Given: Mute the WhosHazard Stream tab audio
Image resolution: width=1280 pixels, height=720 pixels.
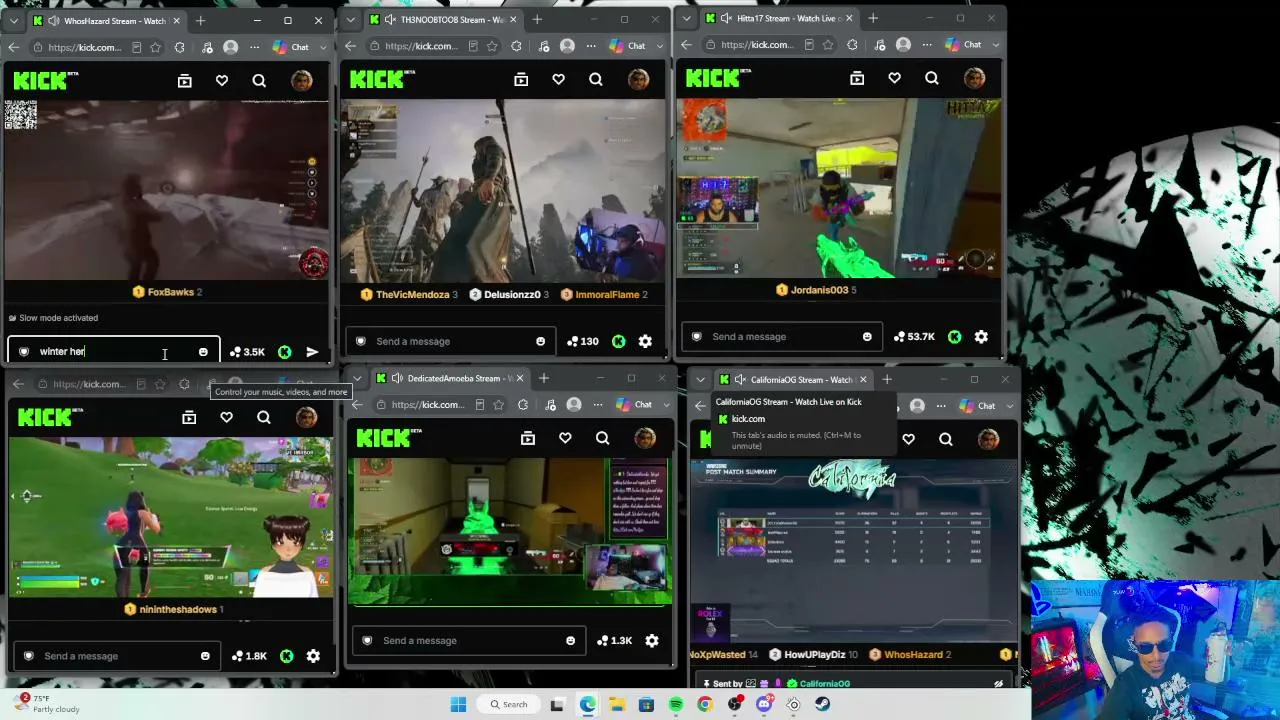Looking at the screenshot, I should [x=53, y=21].
